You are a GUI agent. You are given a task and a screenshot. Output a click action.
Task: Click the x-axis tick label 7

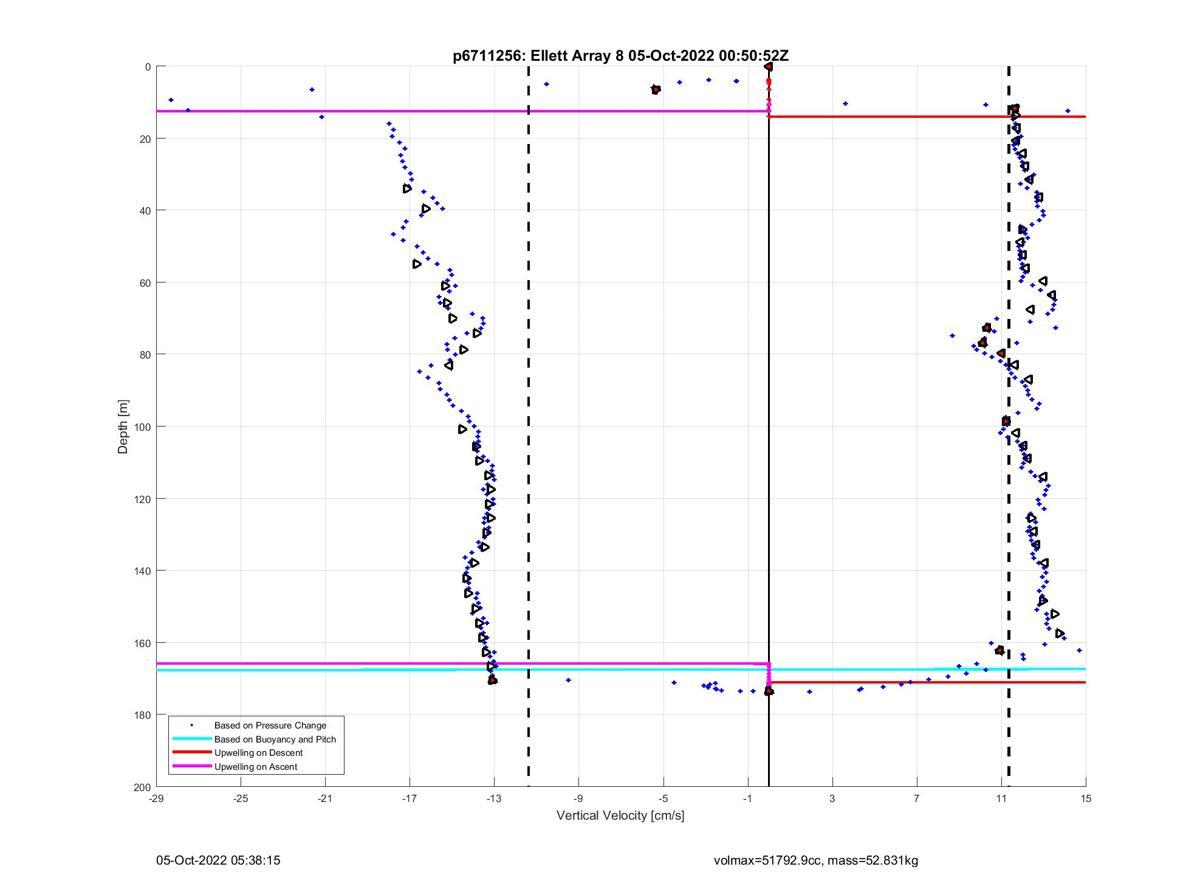pos(916,798)
